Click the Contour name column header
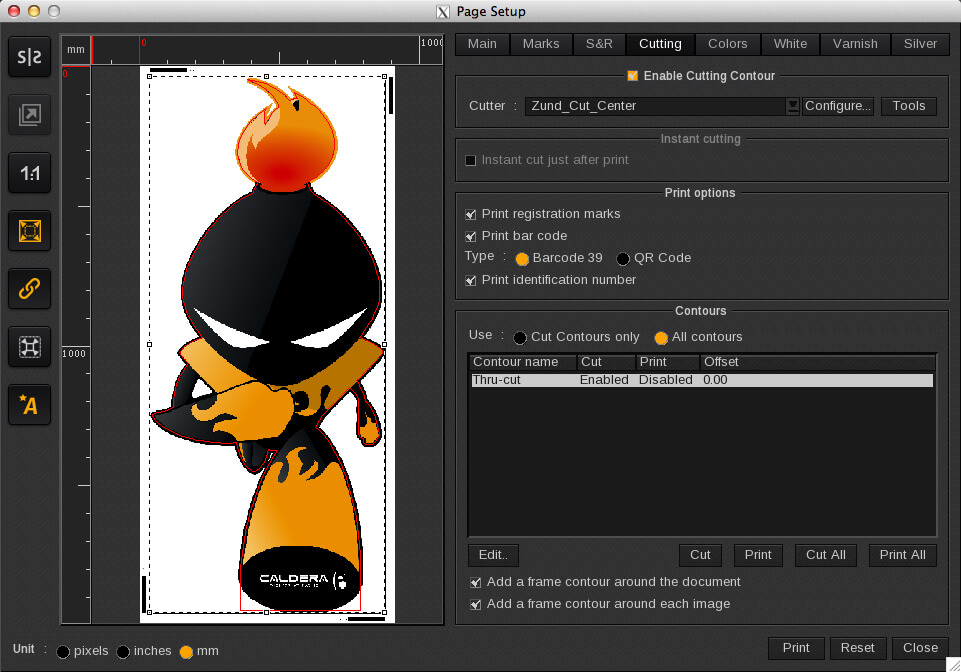Screen dimensions: 961x672 pos(523,362)
